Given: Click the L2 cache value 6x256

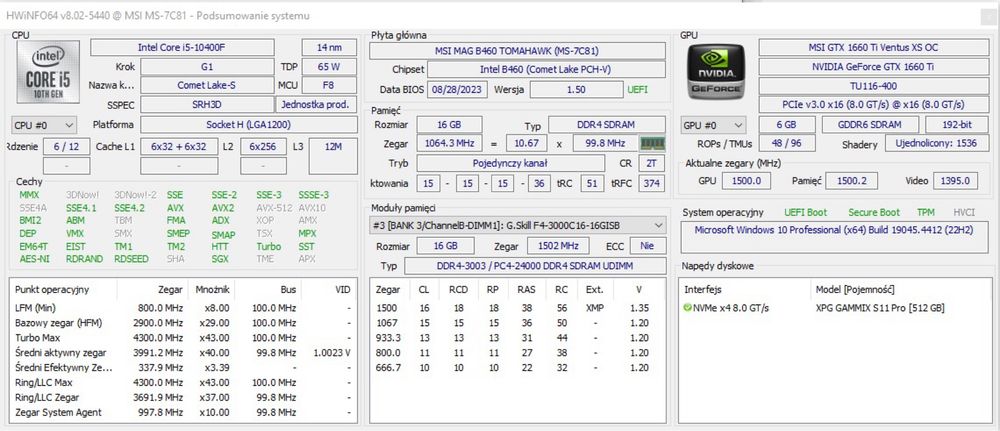Looking at the screenshot, I should [x=263, y=147].
